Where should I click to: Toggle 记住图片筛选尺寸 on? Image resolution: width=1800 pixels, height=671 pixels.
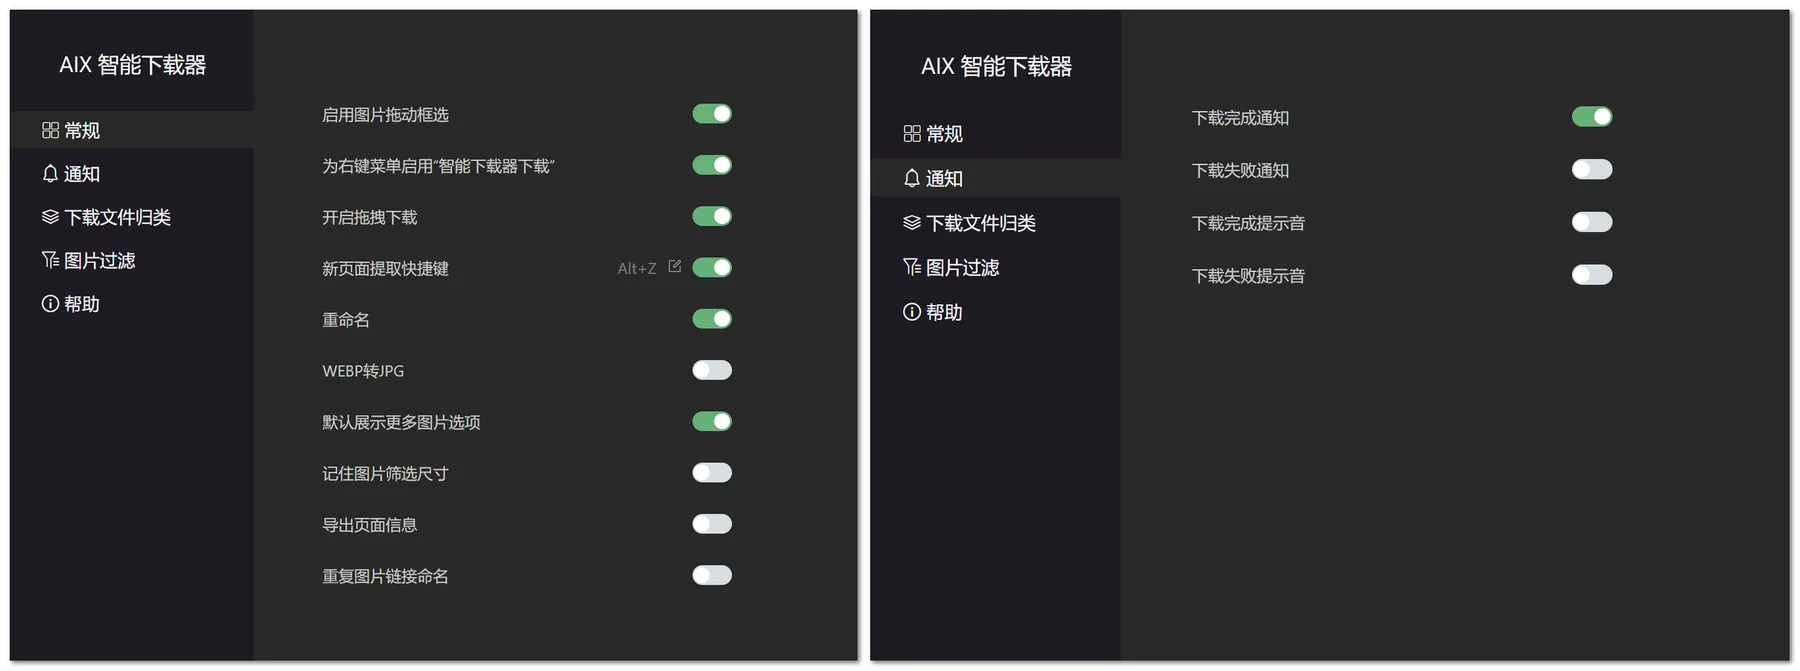(712, 473)
